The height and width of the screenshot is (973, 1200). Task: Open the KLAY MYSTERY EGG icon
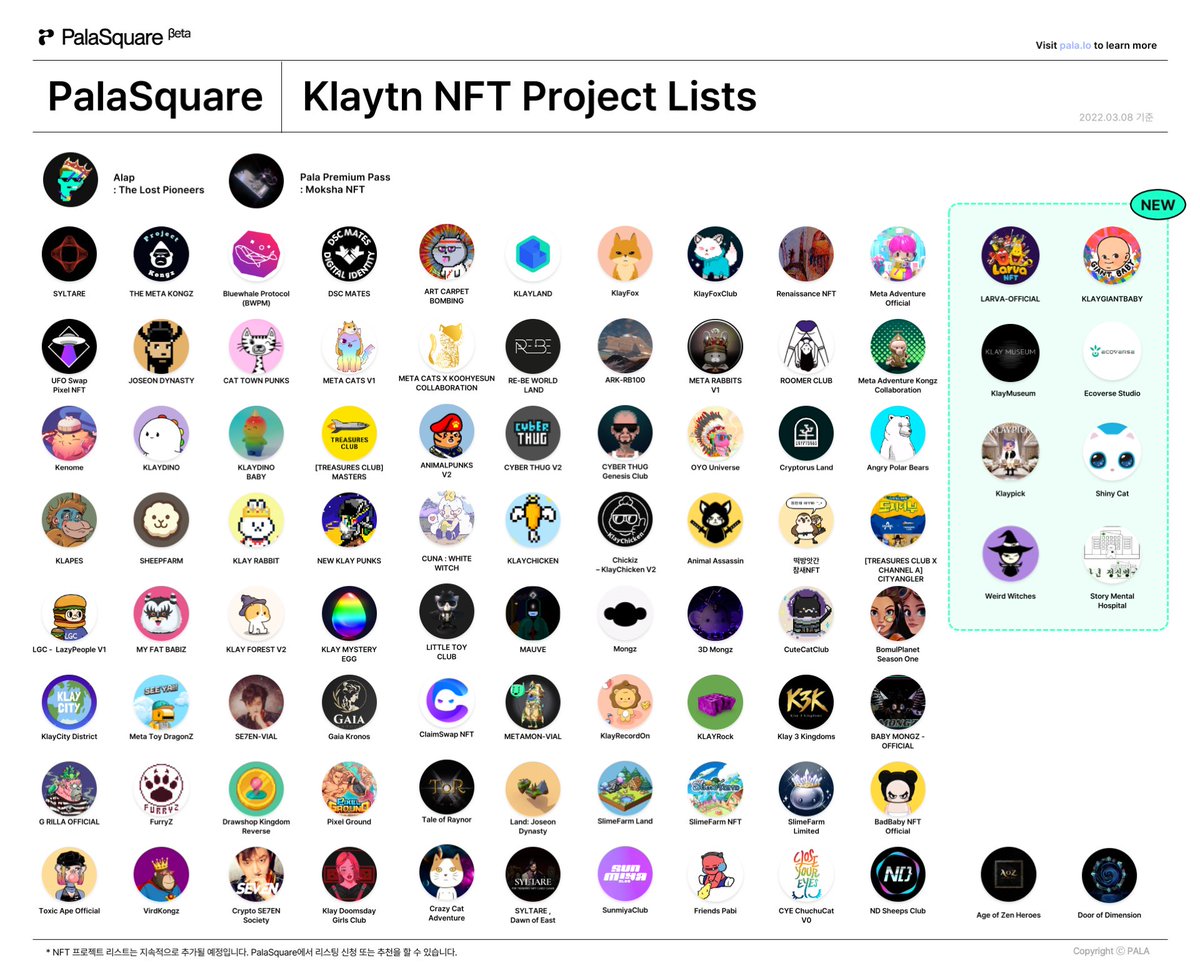pyautogui.click(x=349, y=614)
